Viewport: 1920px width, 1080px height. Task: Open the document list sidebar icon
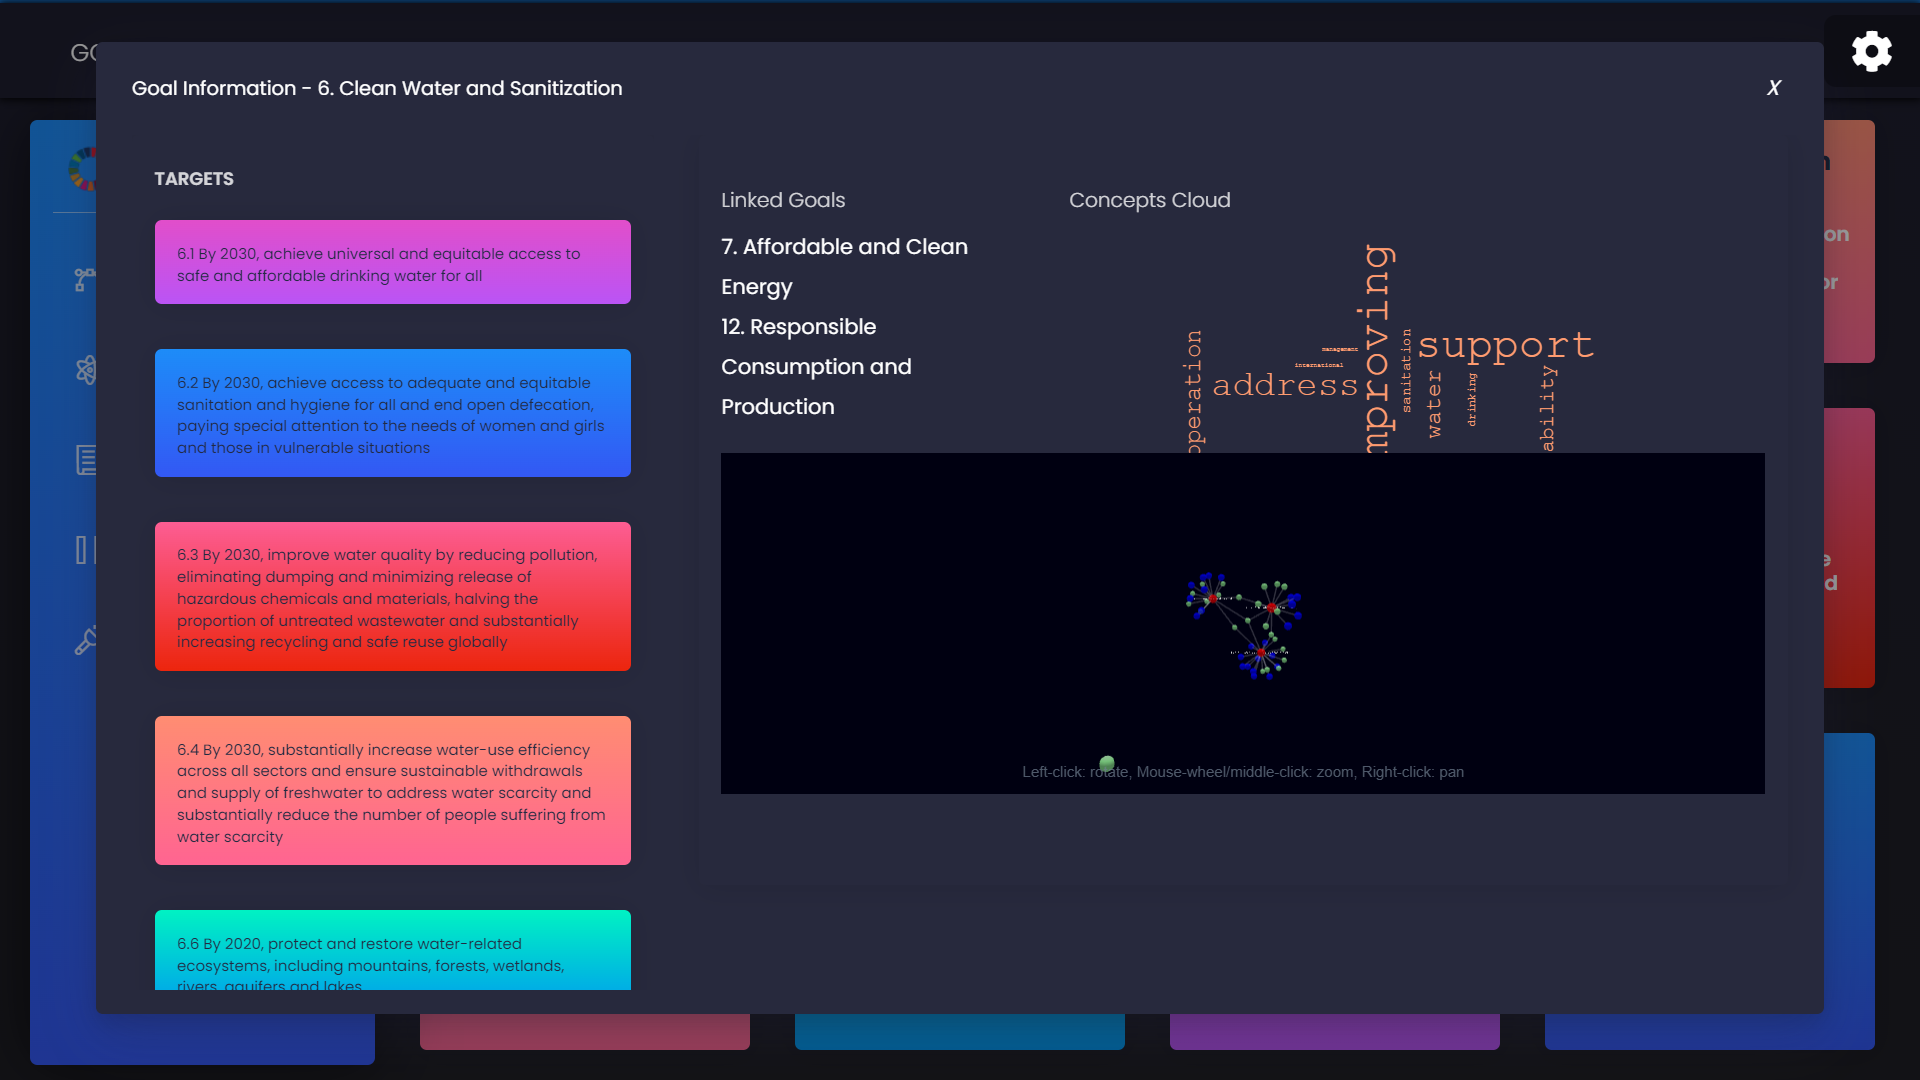[x=86, y=460]
